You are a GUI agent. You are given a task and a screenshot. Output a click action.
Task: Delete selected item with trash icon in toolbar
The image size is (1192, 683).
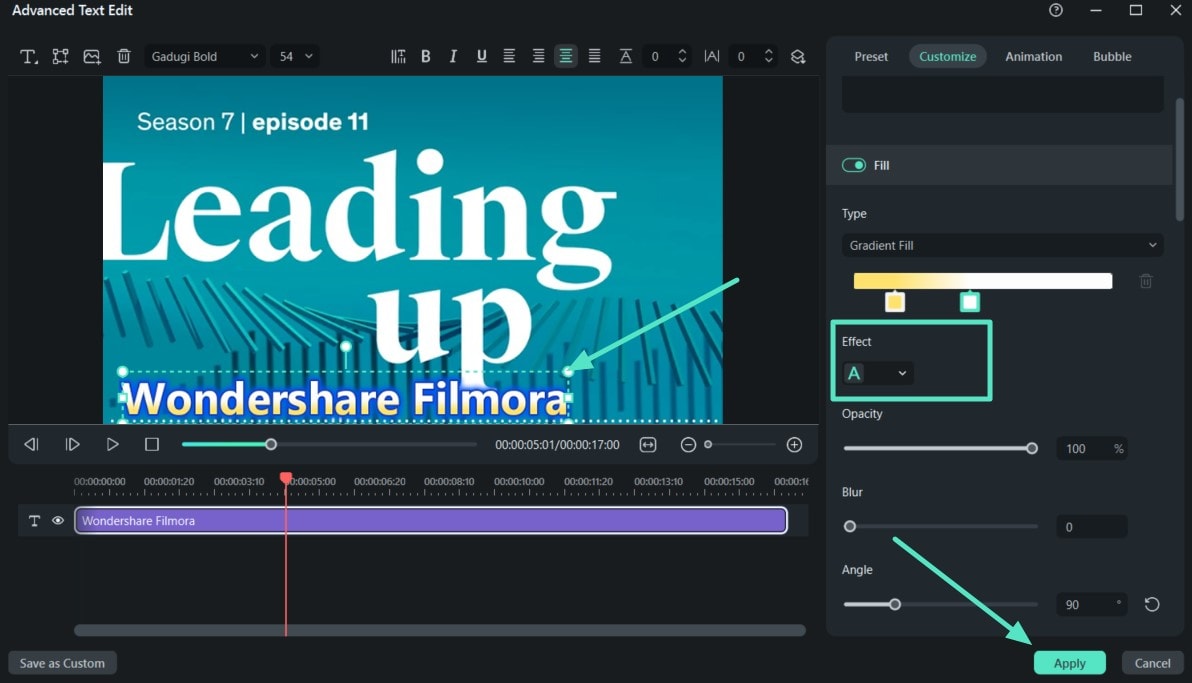124,56
